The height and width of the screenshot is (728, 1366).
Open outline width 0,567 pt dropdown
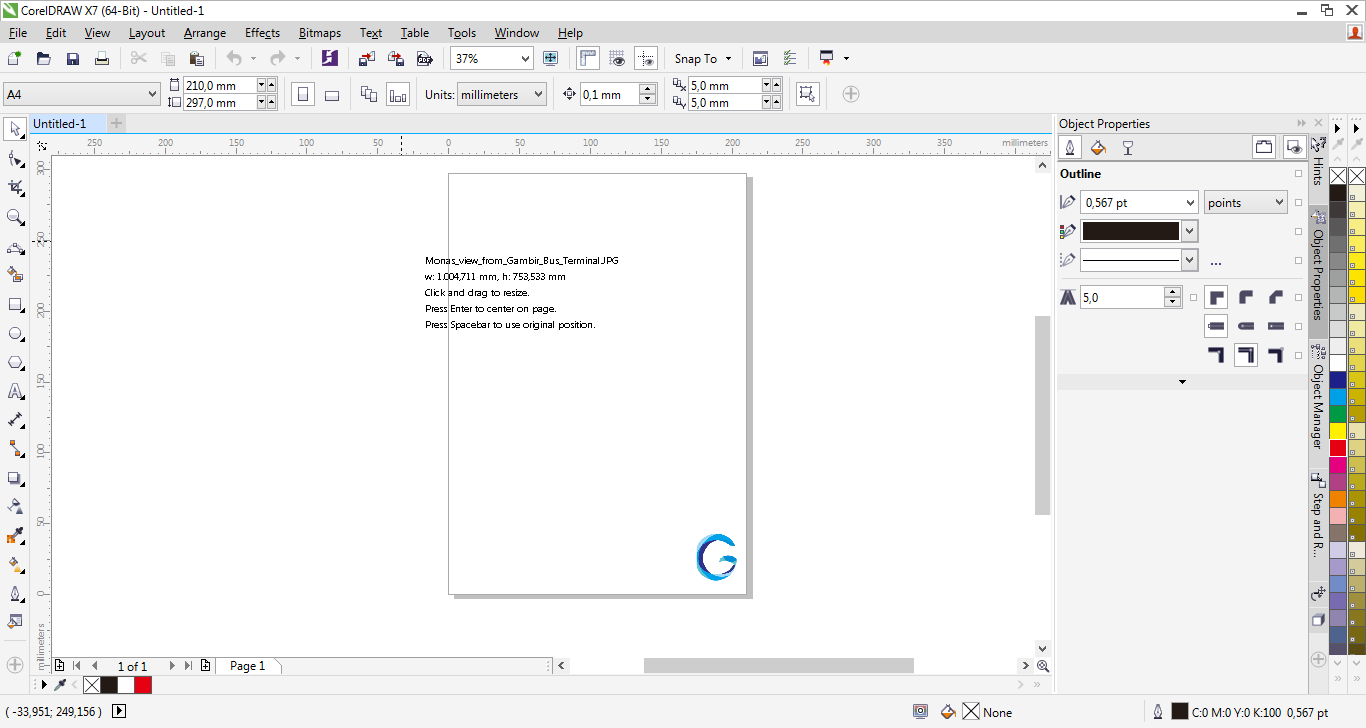(x=1189, y=203)
